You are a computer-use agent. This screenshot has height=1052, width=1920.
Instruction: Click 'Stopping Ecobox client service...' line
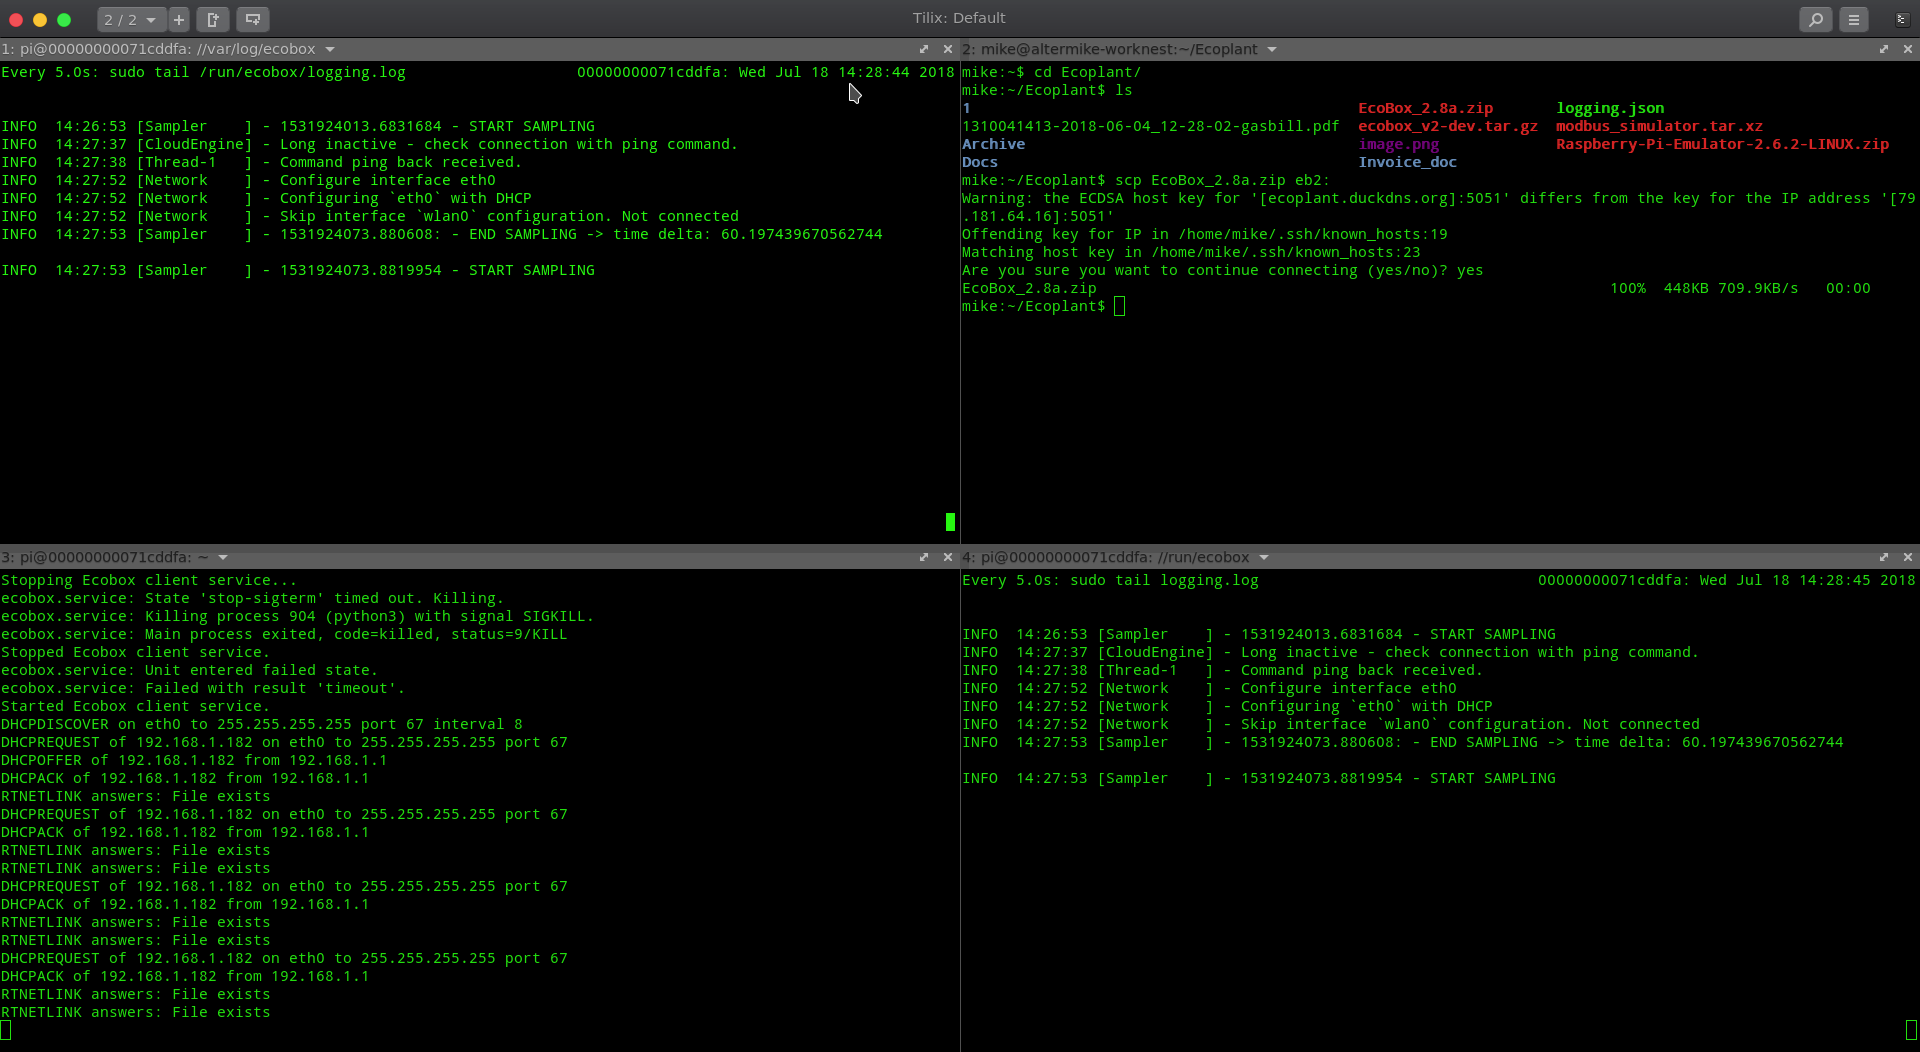tap(149, 580)
